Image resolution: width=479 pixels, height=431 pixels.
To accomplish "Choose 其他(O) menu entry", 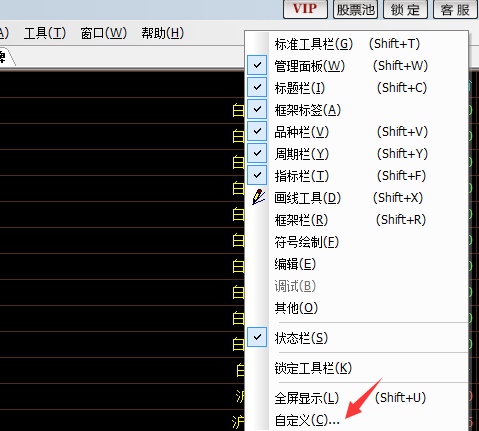I will [x=357, y=308].
